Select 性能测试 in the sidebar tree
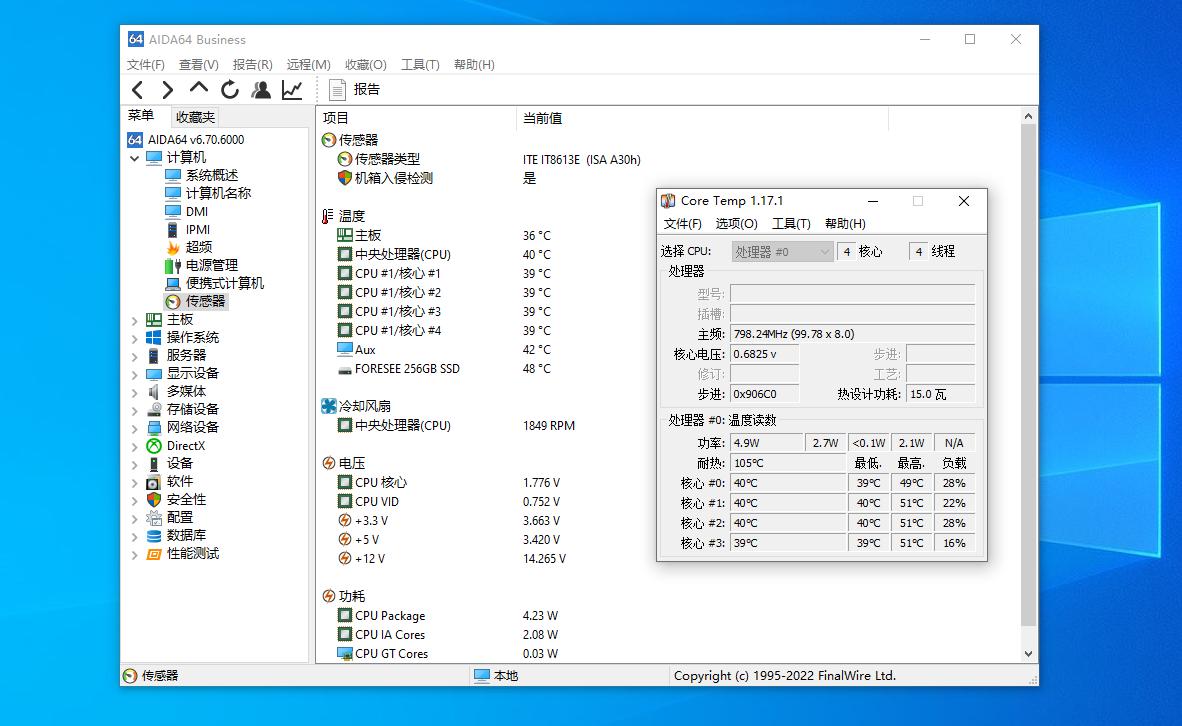The width and height of the screenshot is (1182, 726). point(192,553)
